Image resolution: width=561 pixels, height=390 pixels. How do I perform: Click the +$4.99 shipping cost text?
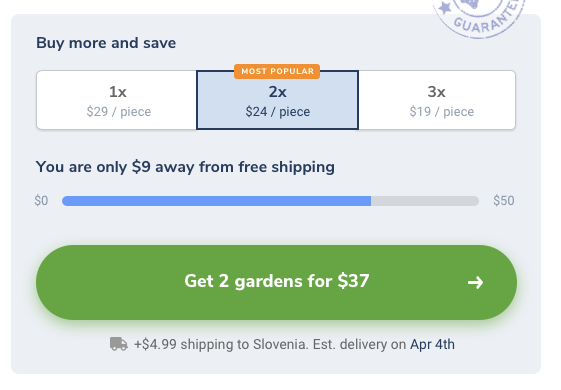(x=155, y=345)
